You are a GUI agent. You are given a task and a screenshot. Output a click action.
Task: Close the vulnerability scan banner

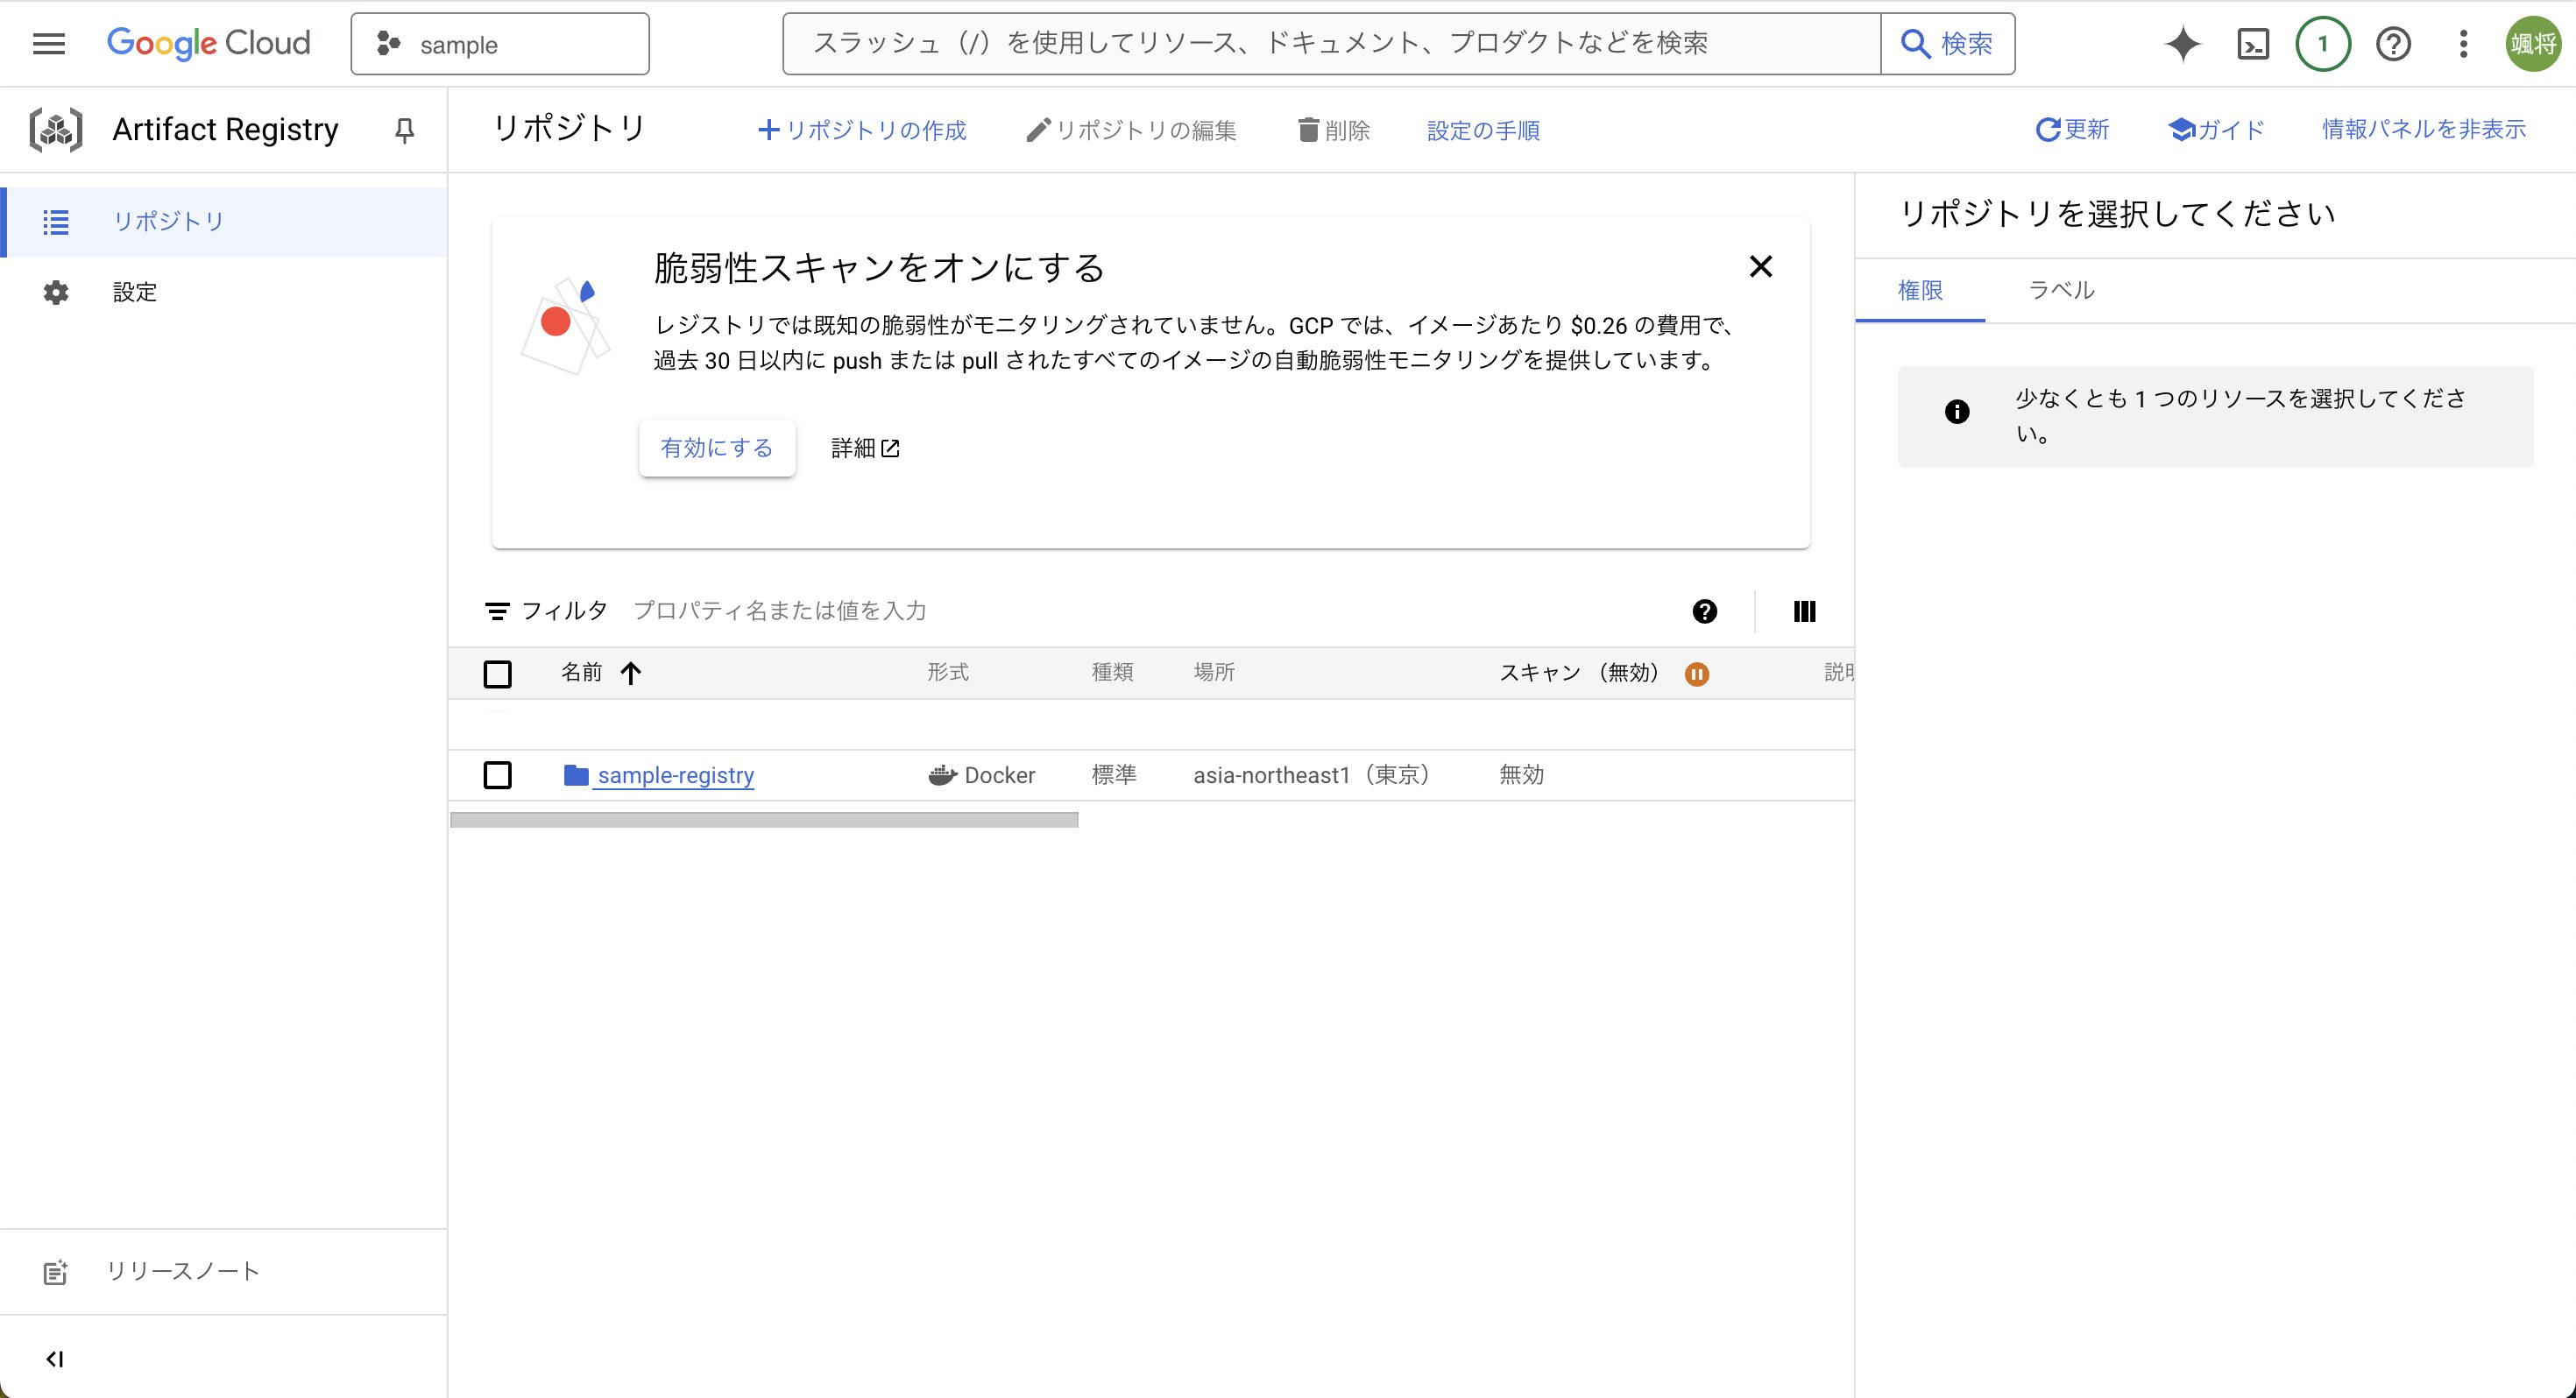tap(1760, 266)
